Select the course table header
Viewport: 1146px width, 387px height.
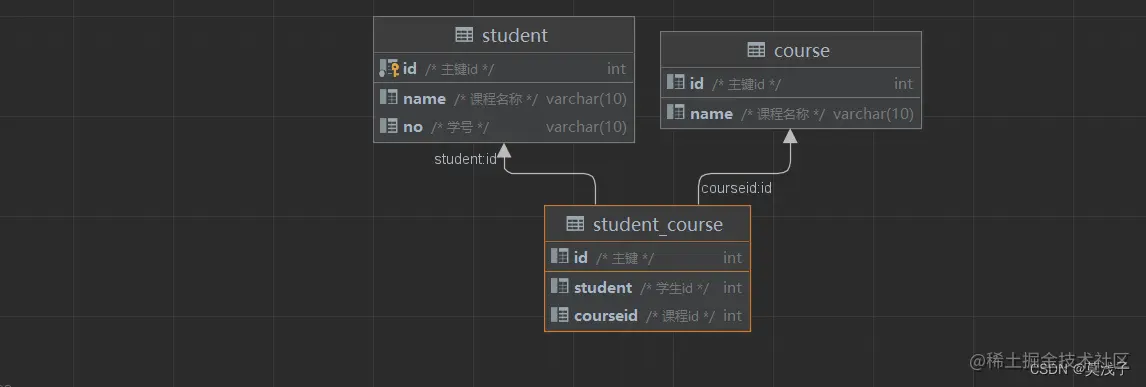click(791, 50)
